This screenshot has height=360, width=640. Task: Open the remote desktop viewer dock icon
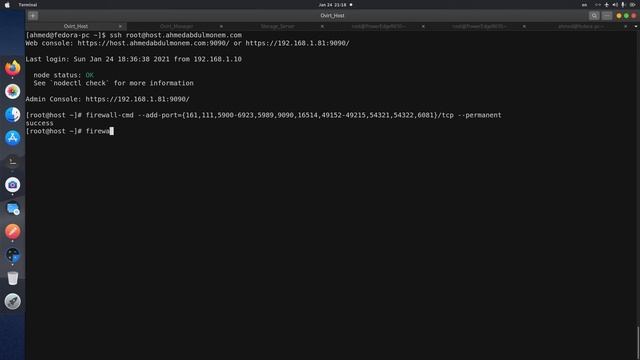point(13,208)
